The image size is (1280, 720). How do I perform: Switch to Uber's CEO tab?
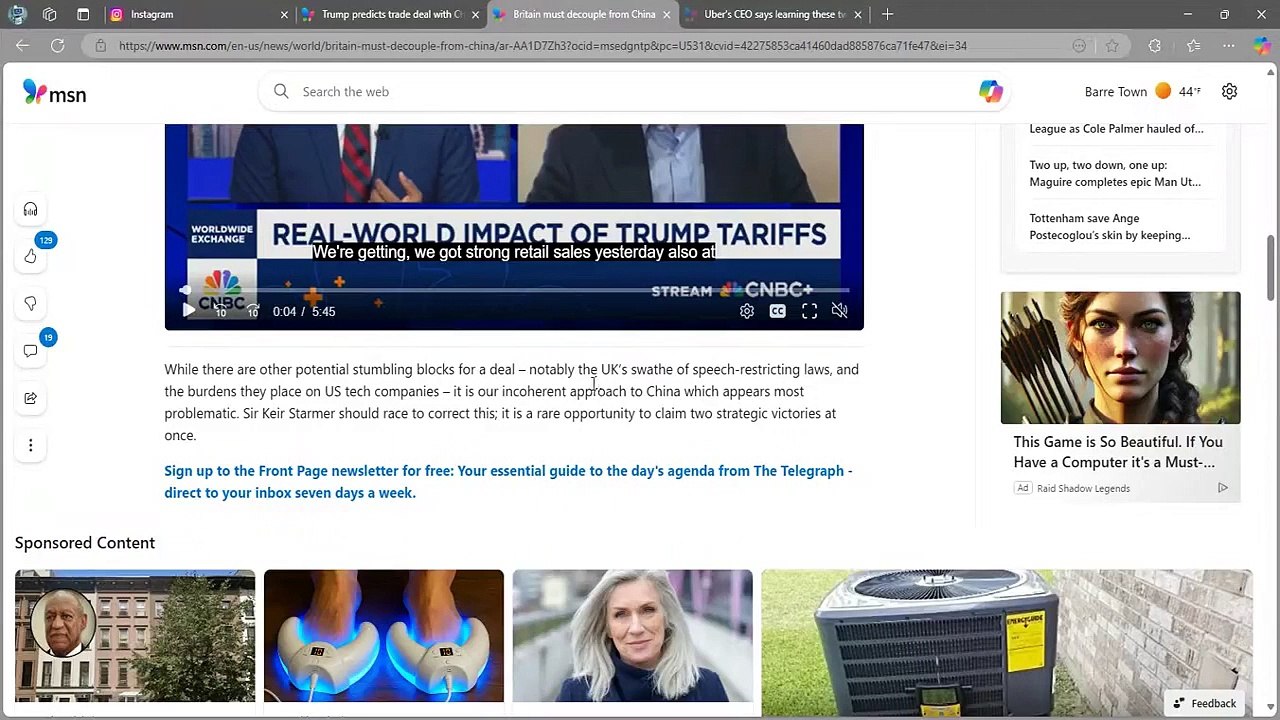point(775,14)
